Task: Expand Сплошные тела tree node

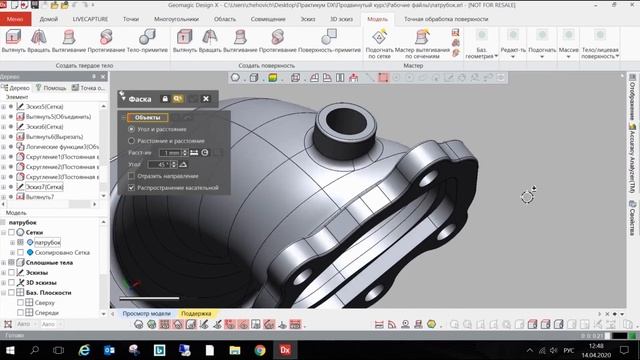Action: (4, 262)
